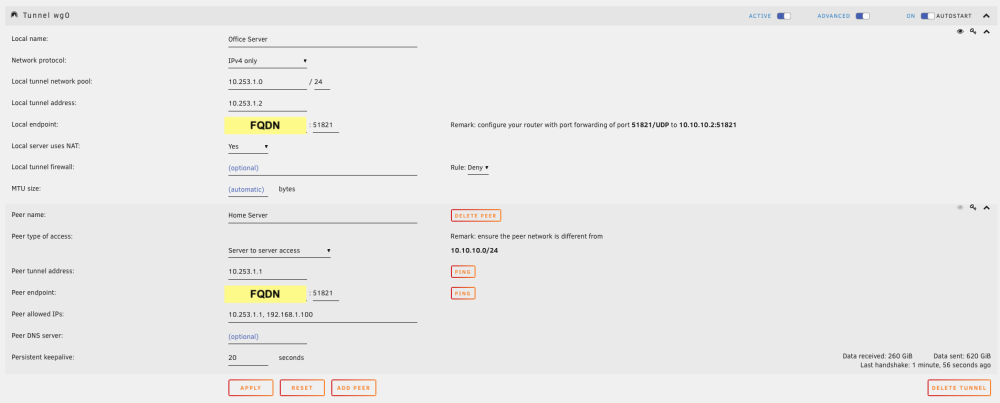Ping the peer tunnel address 10.253.1.1
Screen dimensions: 1000x403
coord(463,272)
